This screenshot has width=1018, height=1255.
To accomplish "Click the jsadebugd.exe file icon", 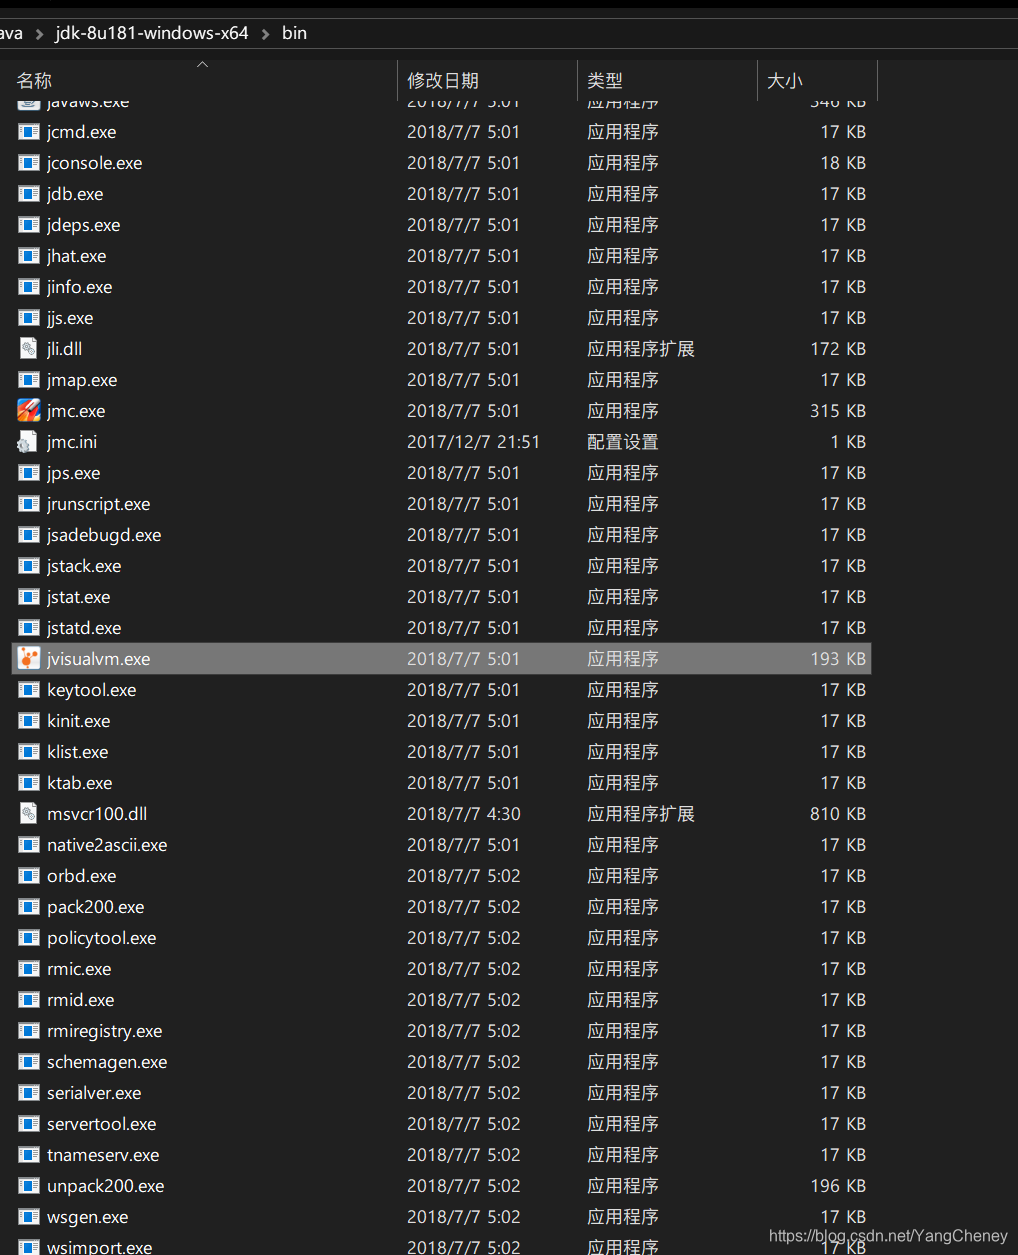I will (x=29, y=534).
